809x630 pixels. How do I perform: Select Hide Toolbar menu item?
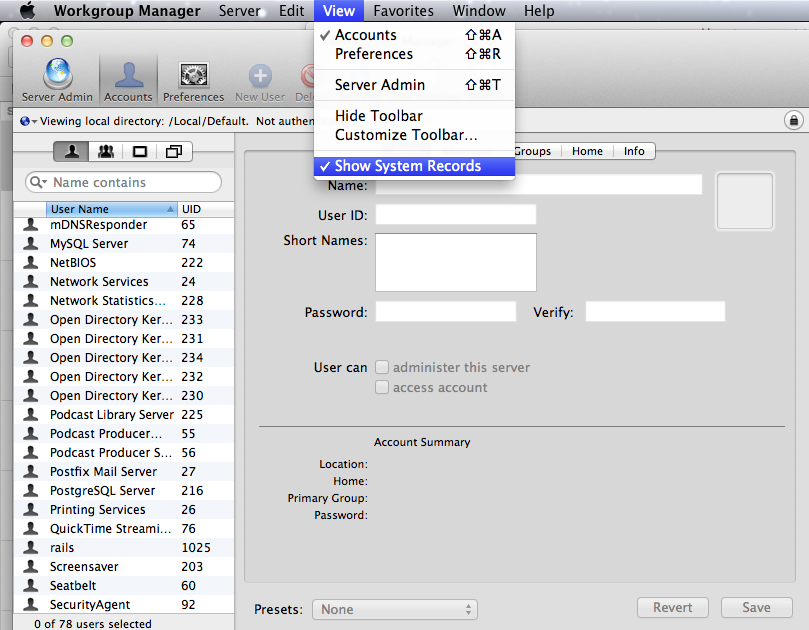click(x=414, y=116)
